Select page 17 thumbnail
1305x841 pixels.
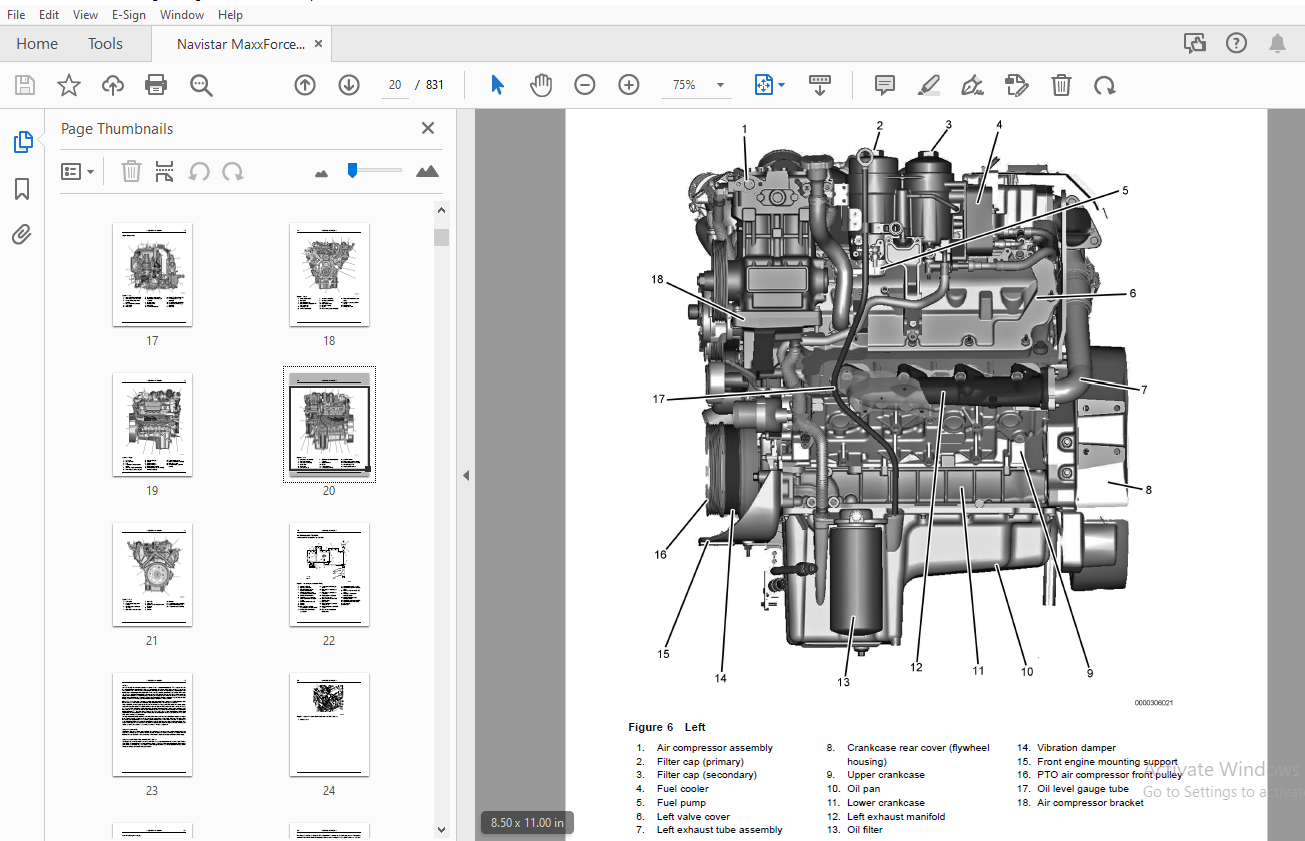tap(152, 274)
